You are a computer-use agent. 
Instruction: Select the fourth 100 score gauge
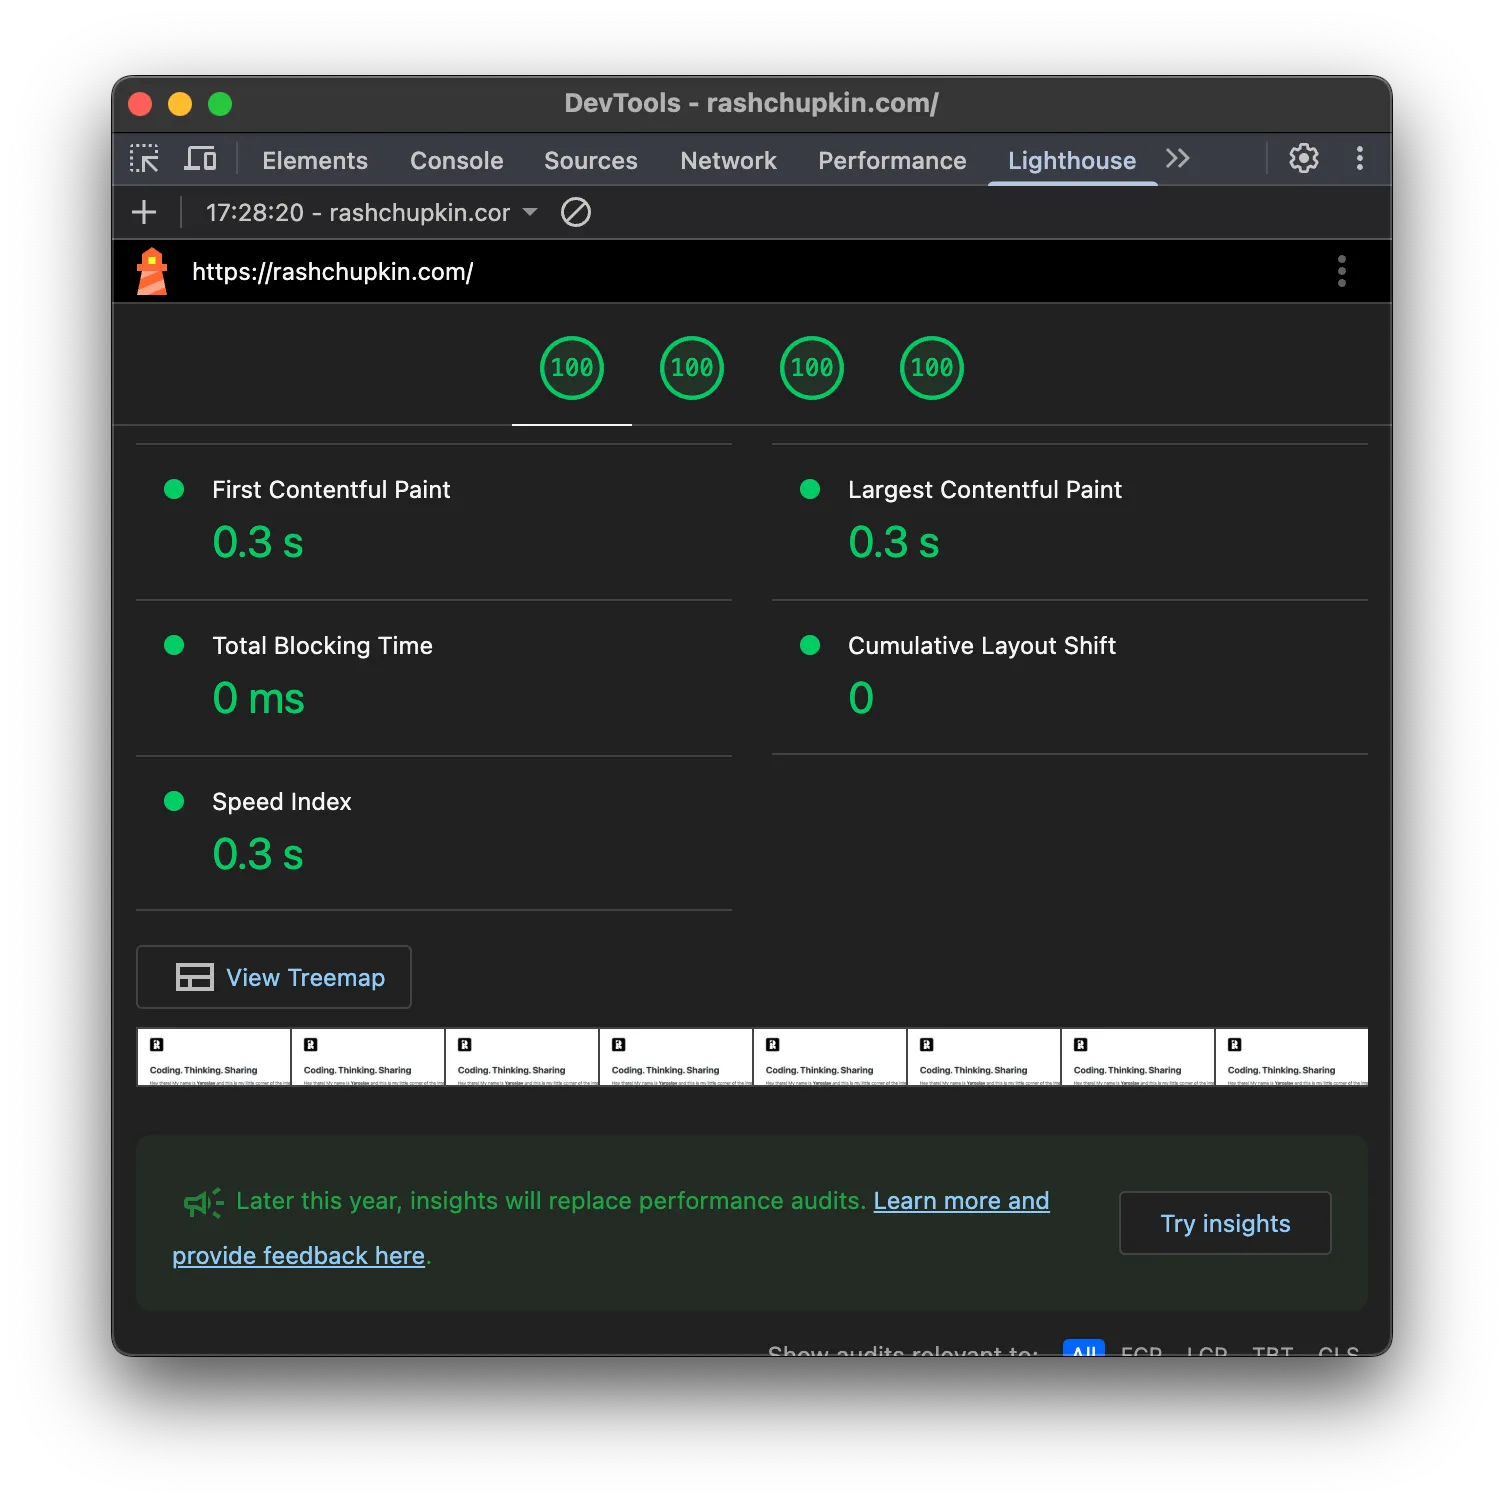tap(932, 368)
